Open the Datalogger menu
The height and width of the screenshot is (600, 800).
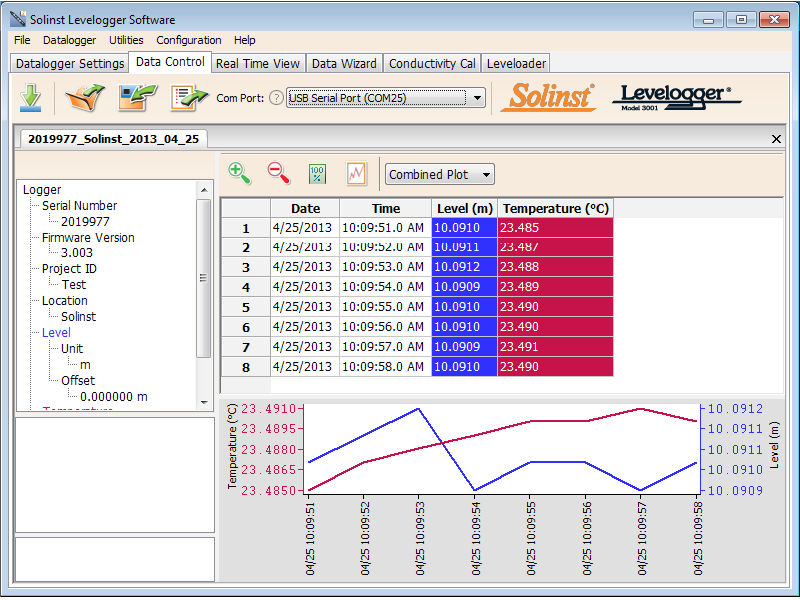tap(69, 40)
